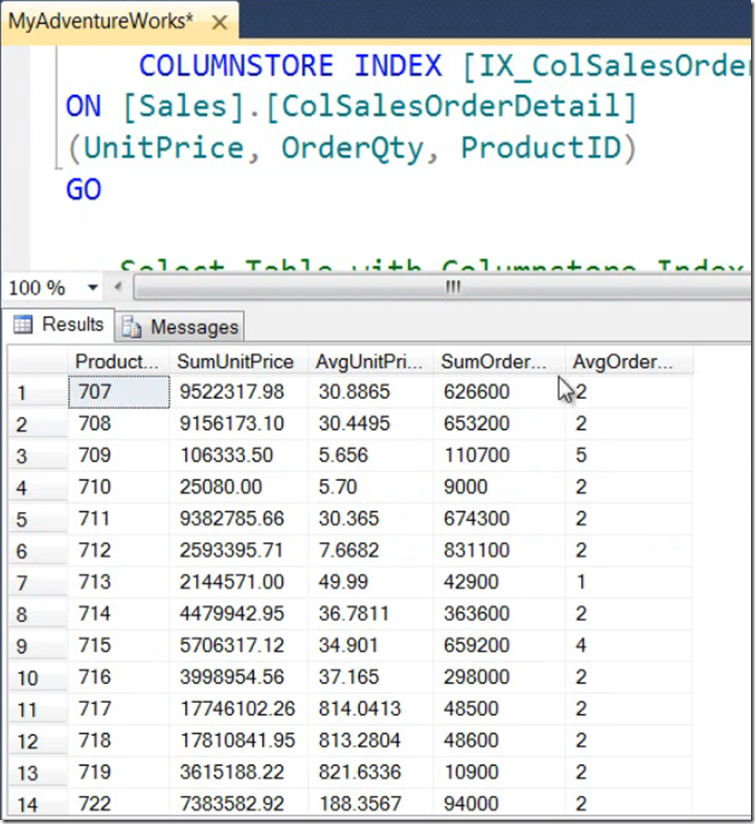Select cell 709 in Product column
755x824 pixels.
coord(119,455)
